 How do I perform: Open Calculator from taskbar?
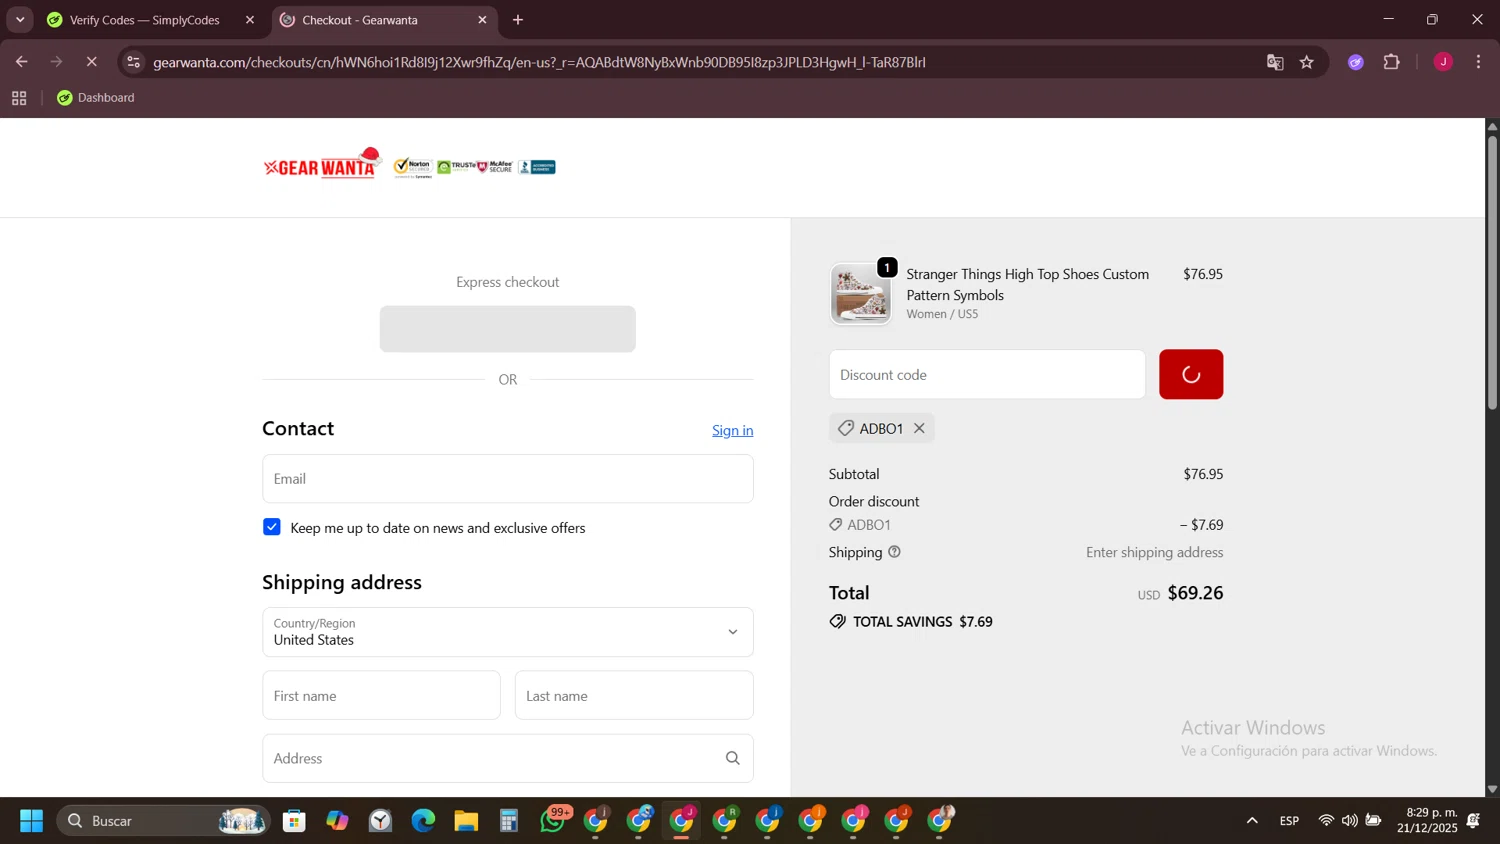pyautogui.click(x=509, y=821)
